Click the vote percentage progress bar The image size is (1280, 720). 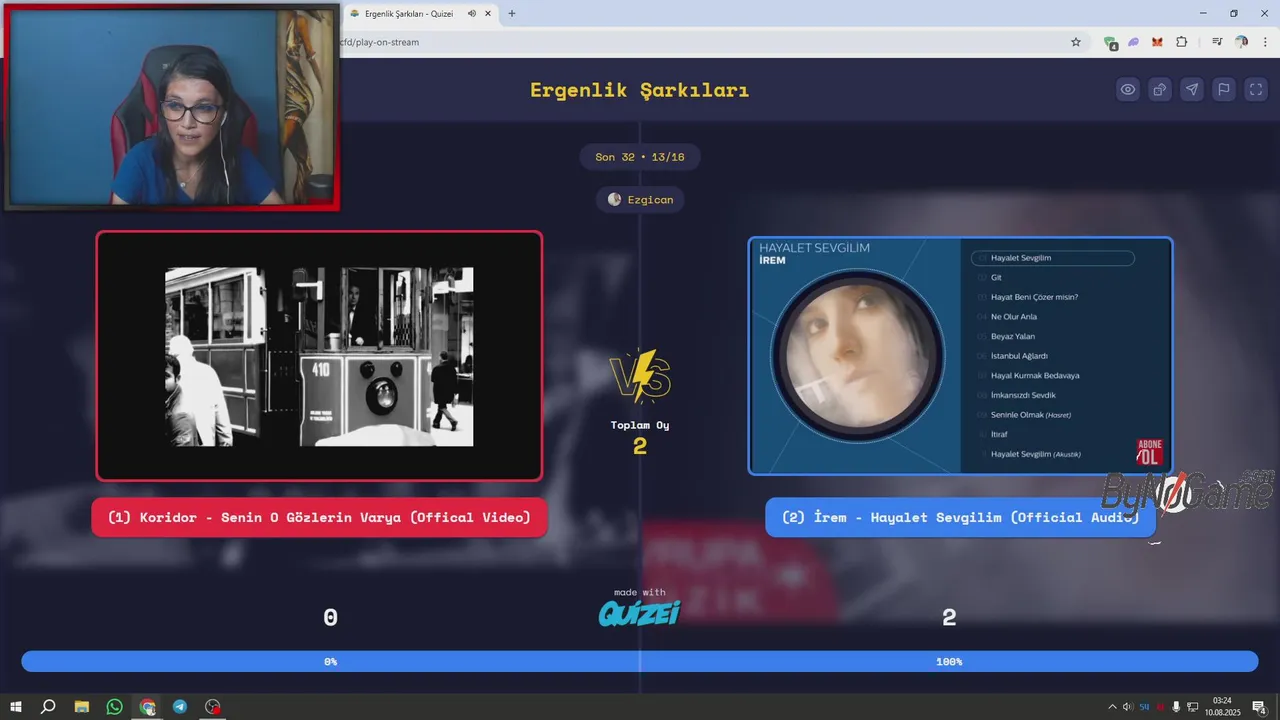click(640, 662)
